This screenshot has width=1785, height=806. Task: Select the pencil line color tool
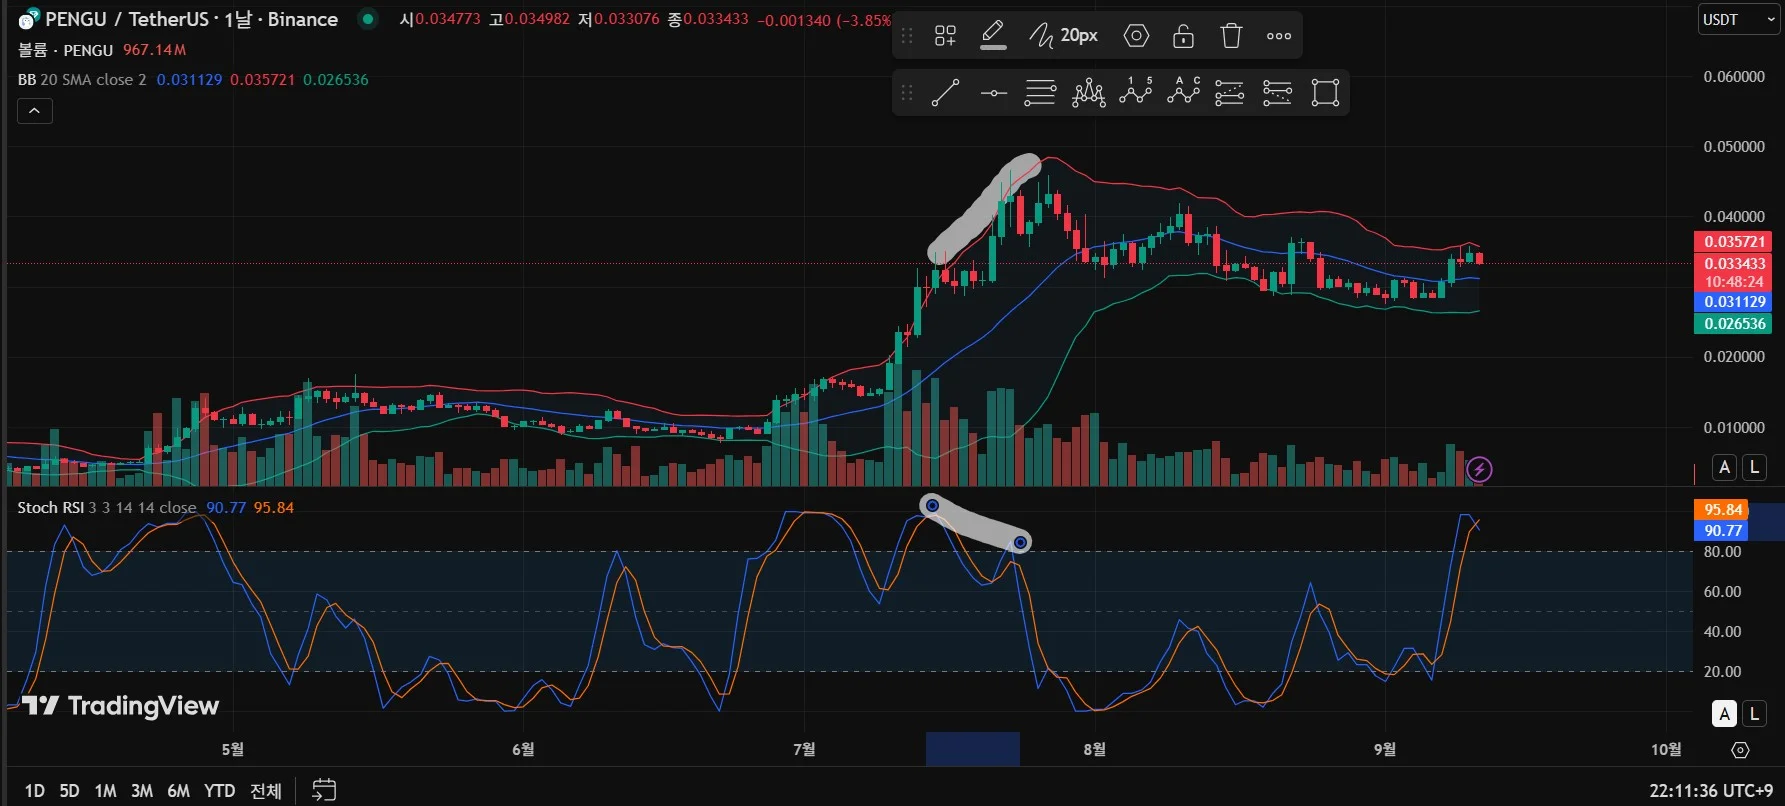993,36
